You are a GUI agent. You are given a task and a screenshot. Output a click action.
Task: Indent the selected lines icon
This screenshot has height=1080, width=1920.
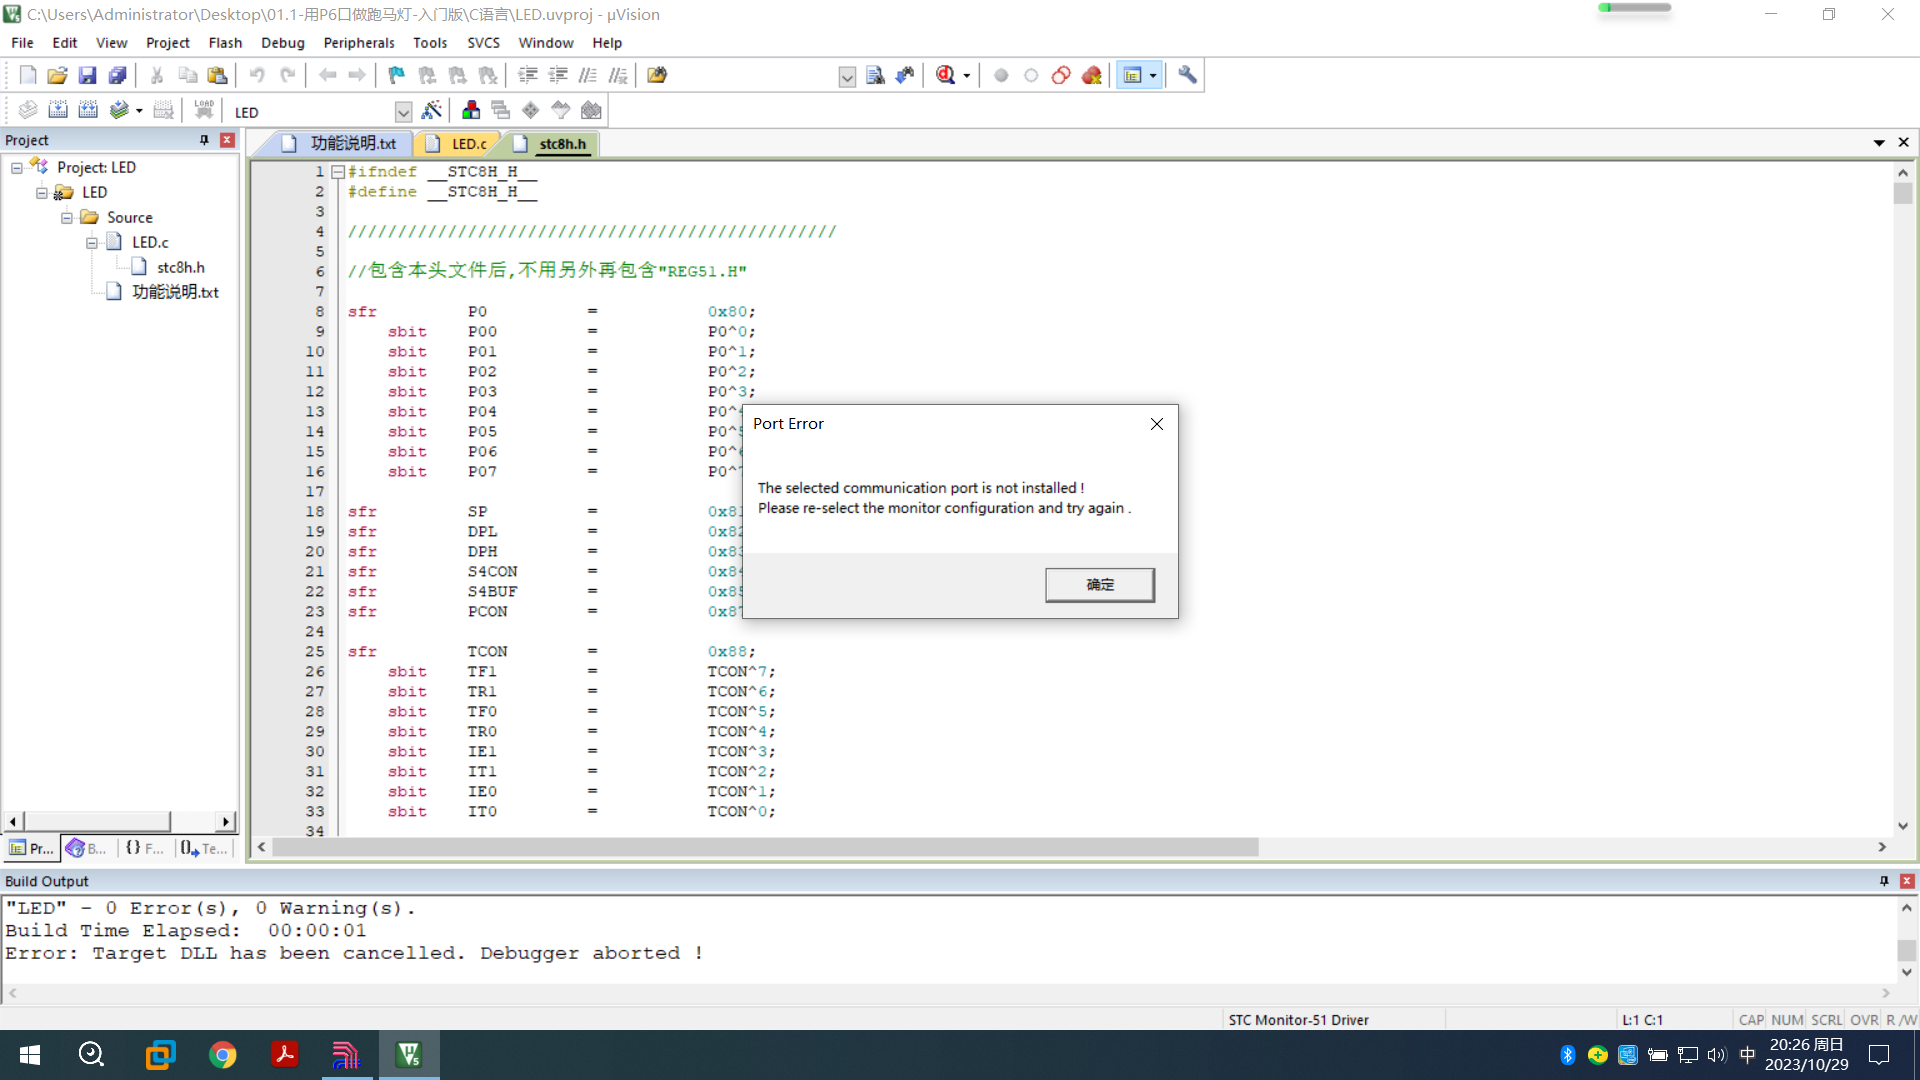coord(528,75)
